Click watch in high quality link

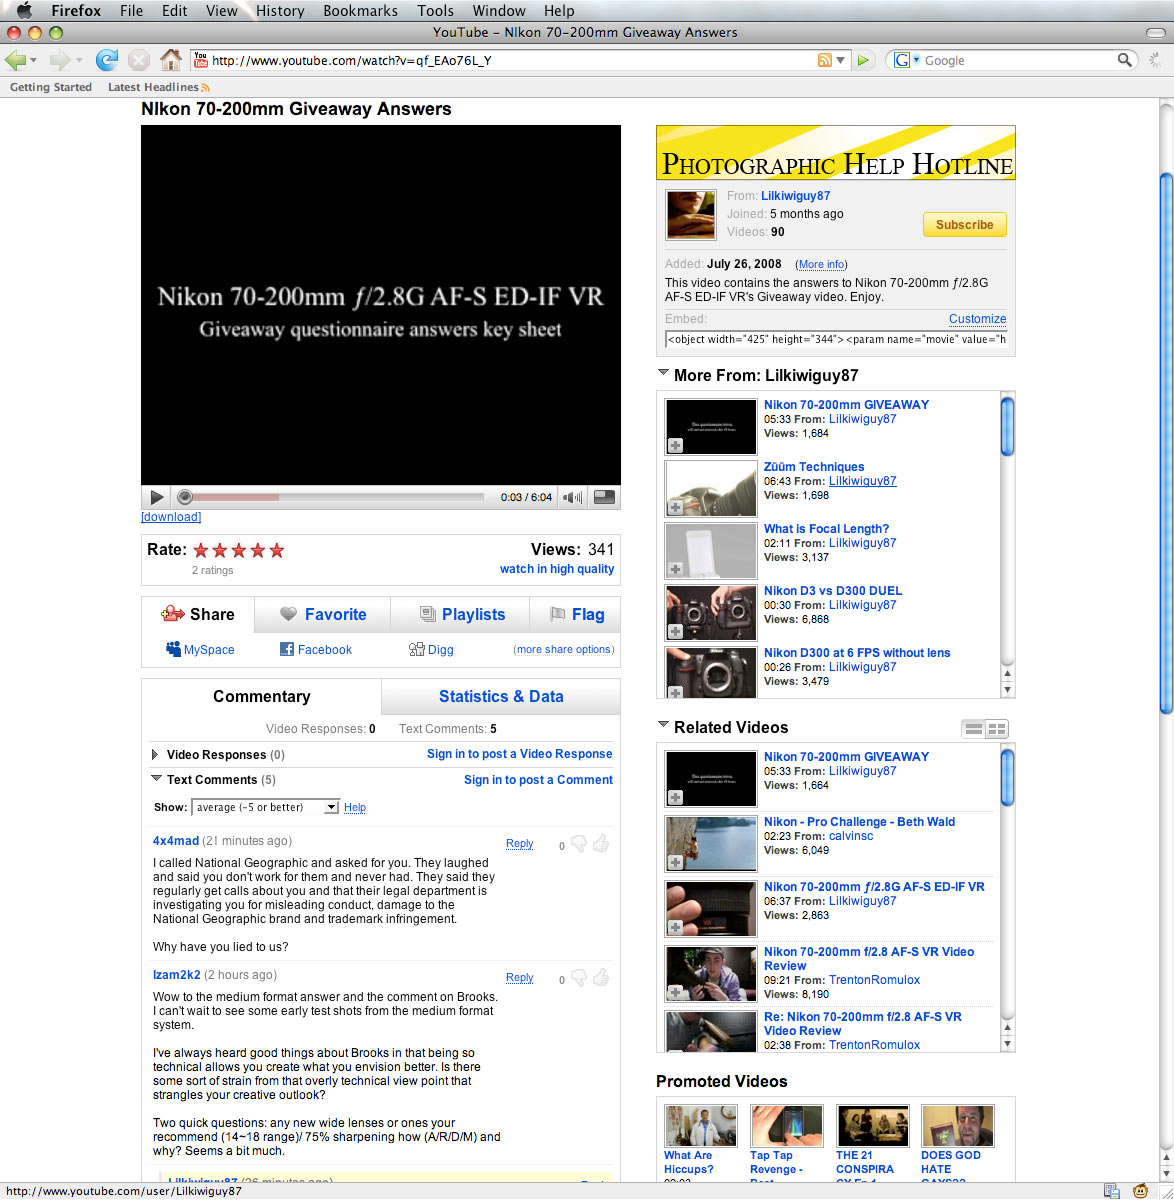(557, 569)
